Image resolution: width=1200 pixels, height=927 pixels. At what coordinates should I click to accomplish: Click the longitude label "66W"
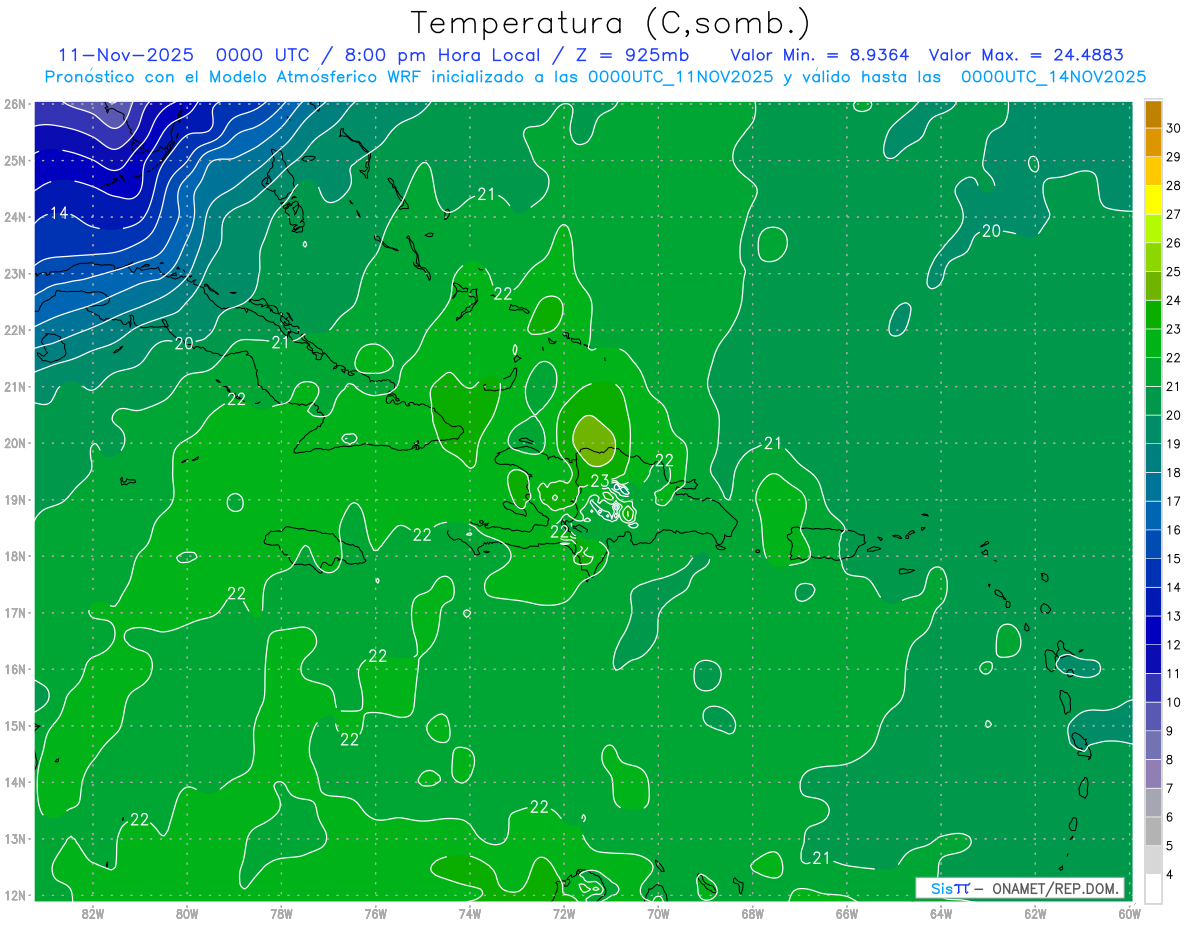846,913
